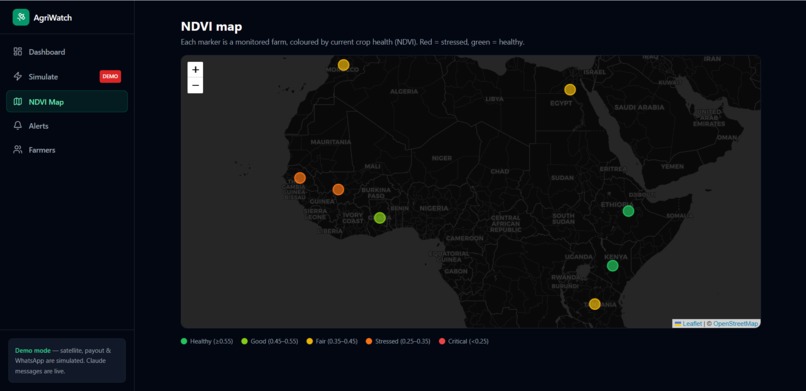Select the light-green farm marker in Ghana

click(x=380, y=218)
